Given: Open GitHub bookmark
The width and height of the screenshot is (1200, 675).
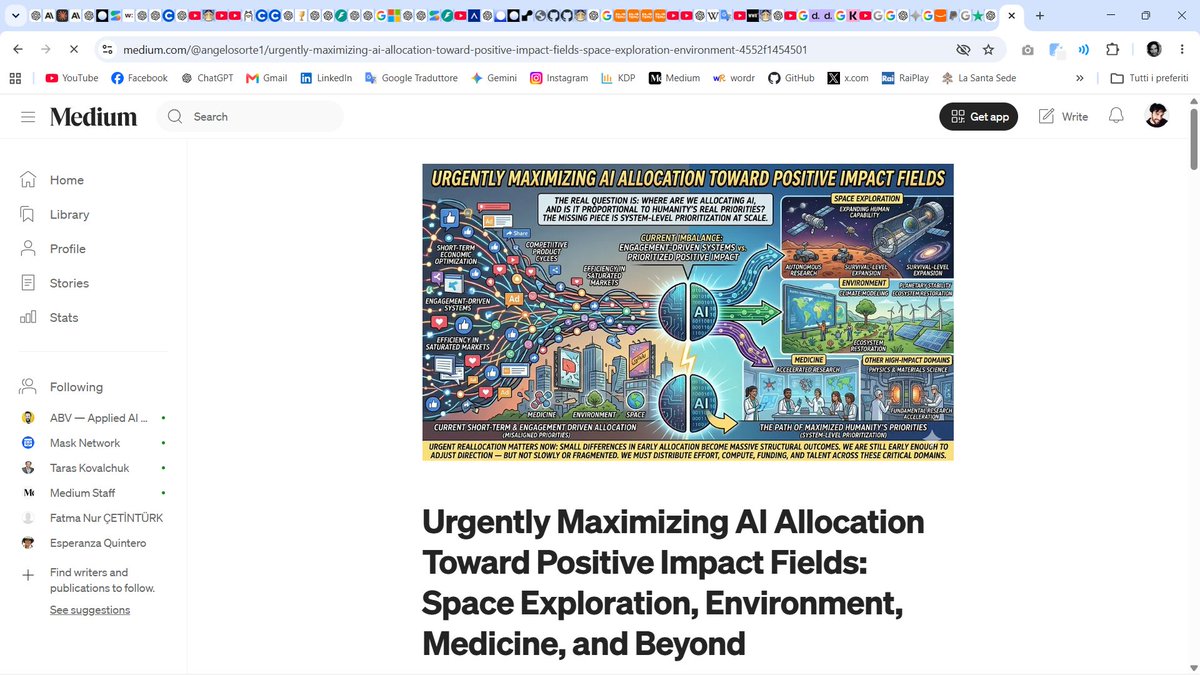Looking at the screenshot, I should pyautogui.click(x=790, y=78).
